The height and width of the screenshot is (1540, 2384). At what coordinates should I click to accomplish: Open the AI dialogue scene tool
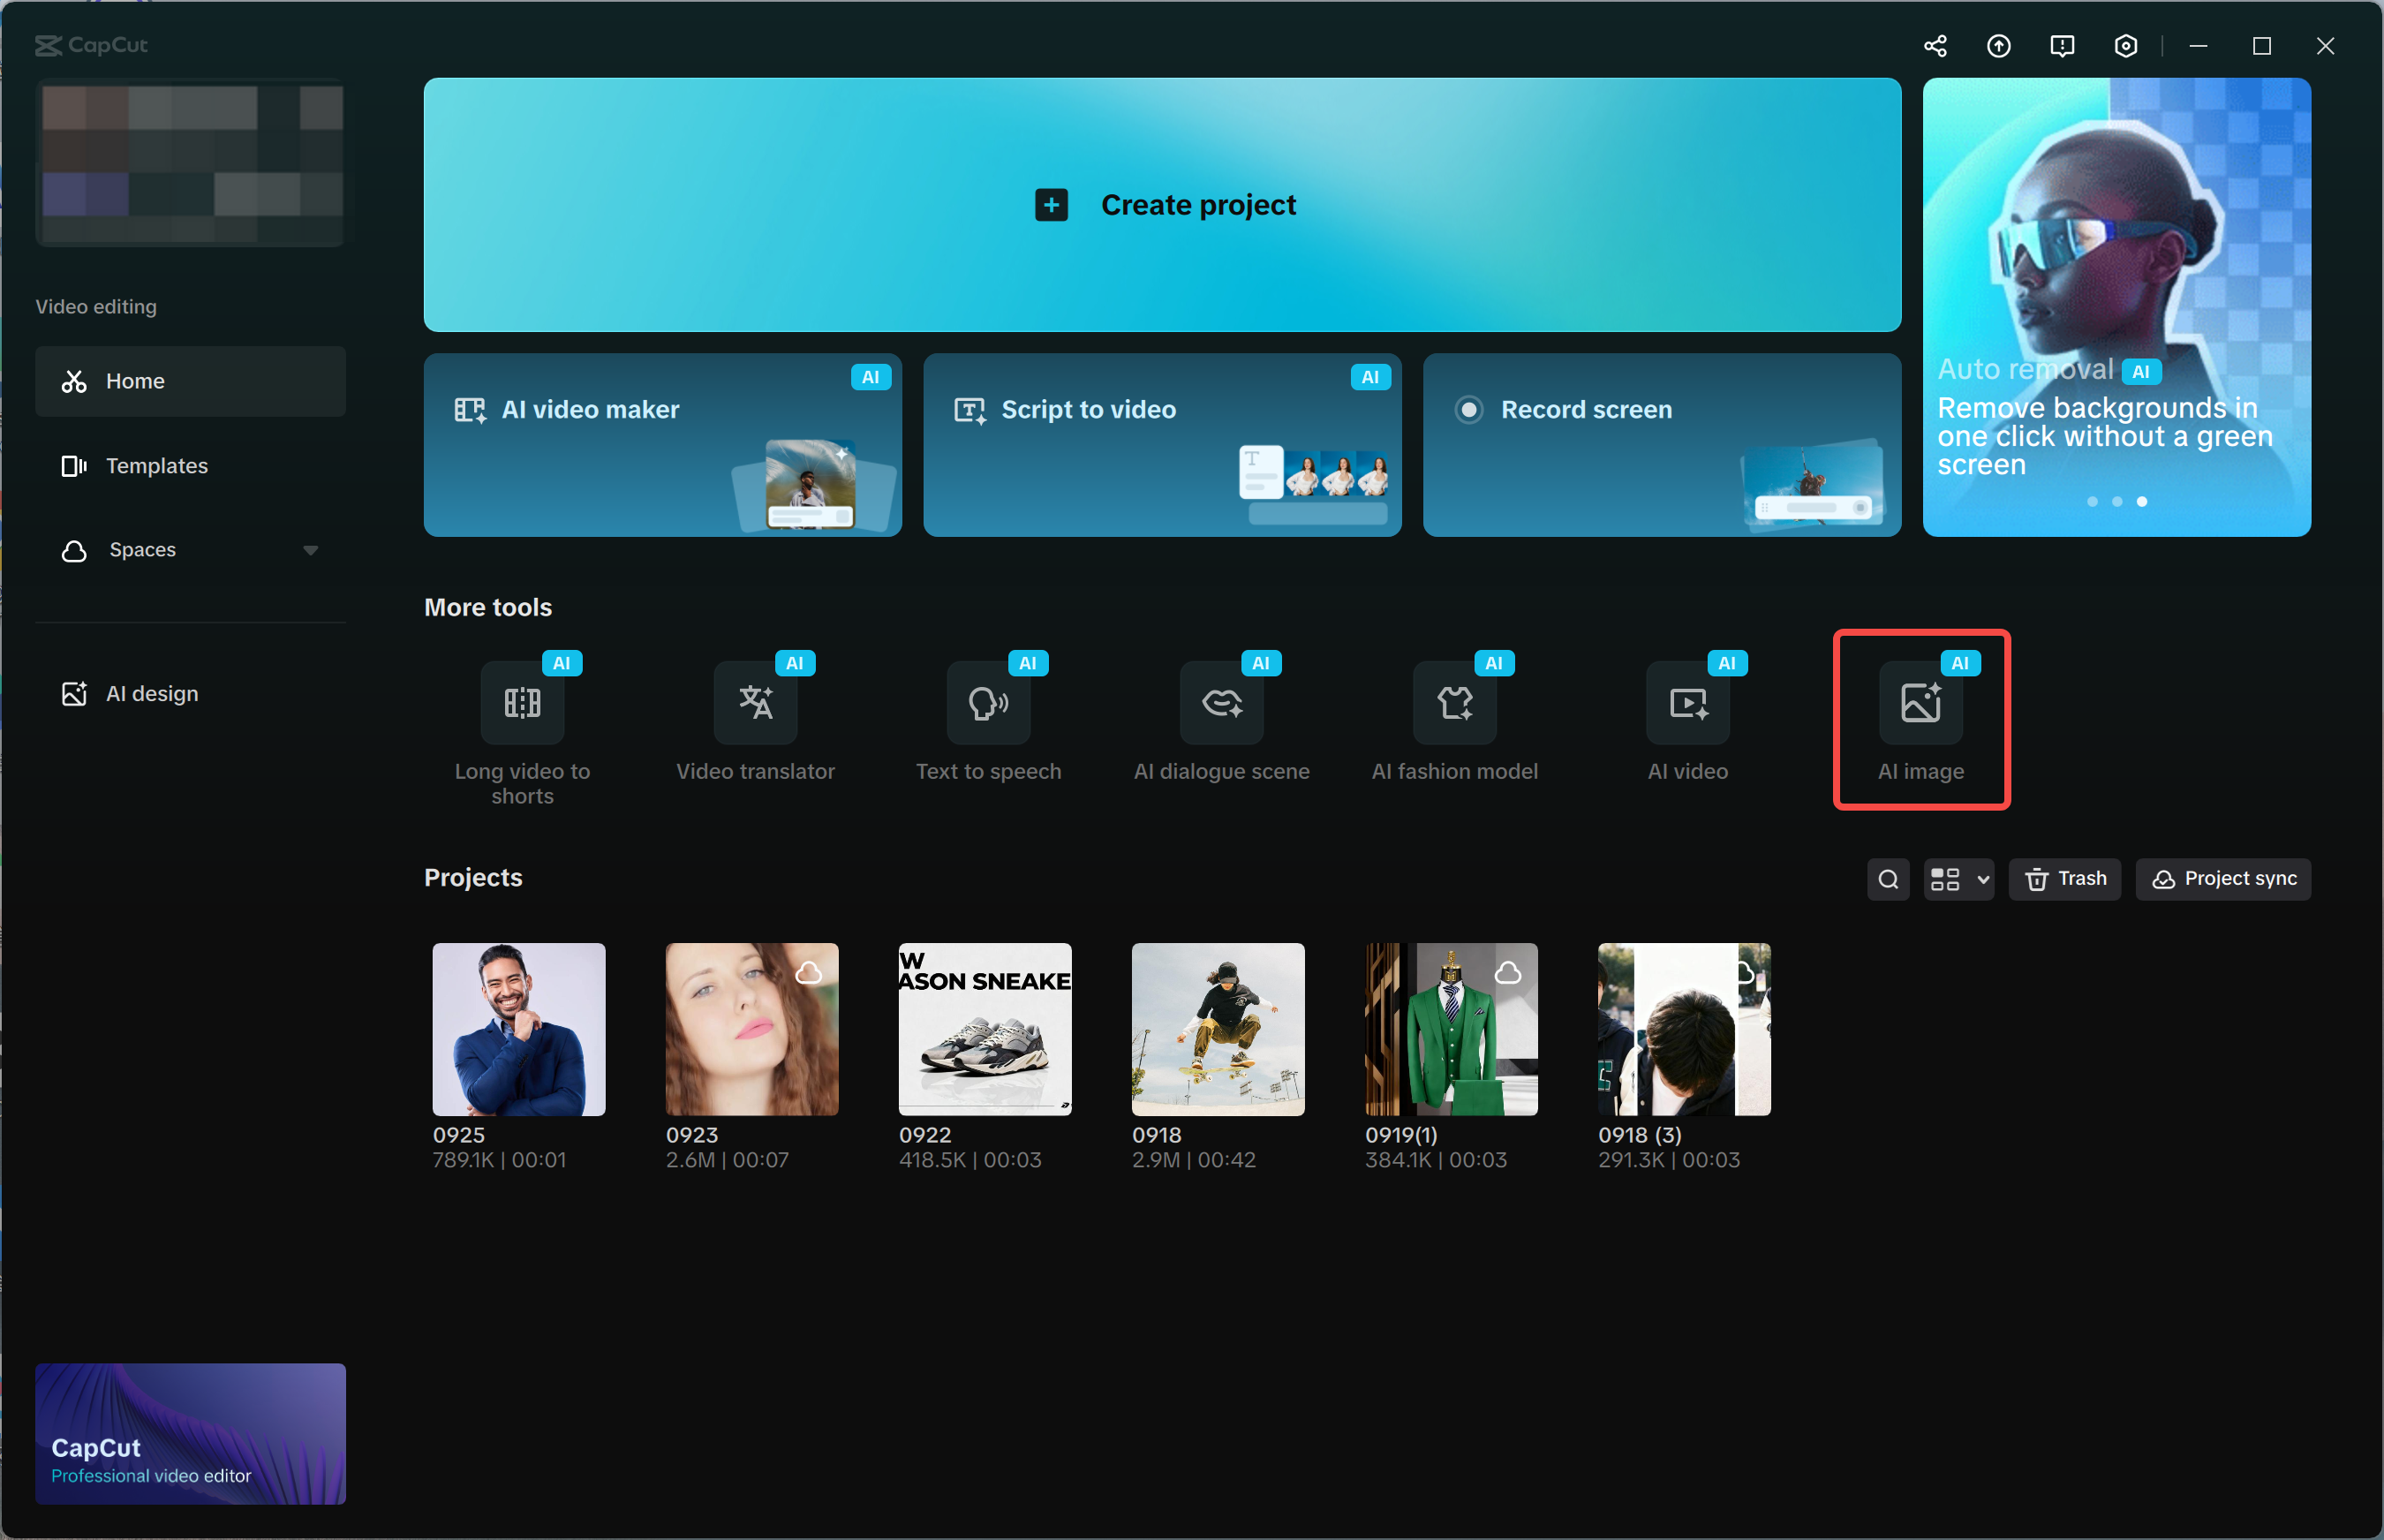coord(1221,703)
